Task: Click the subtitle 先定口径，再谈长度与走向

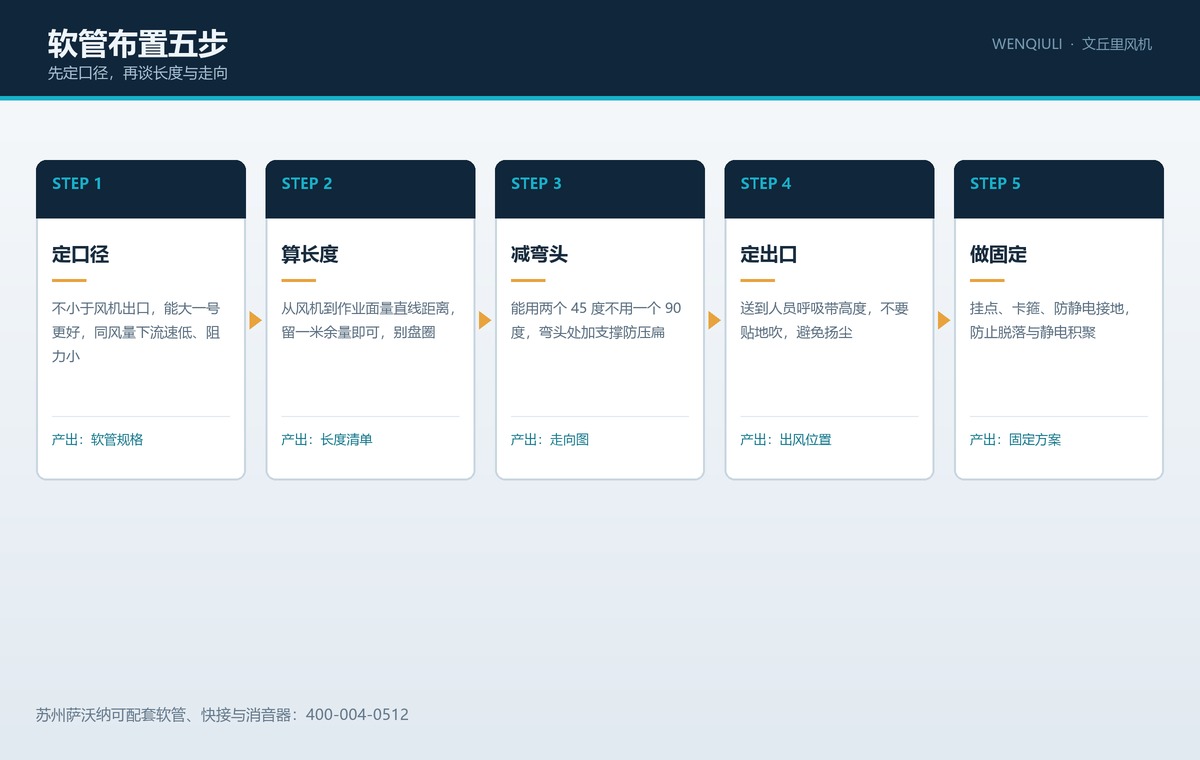Action: click(138, 73)
